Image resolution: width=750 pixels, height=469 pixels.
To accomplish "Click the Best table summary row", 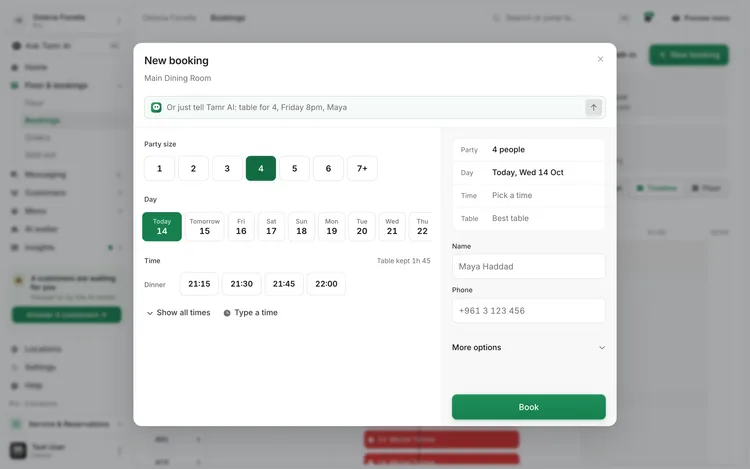I will 529,218.
